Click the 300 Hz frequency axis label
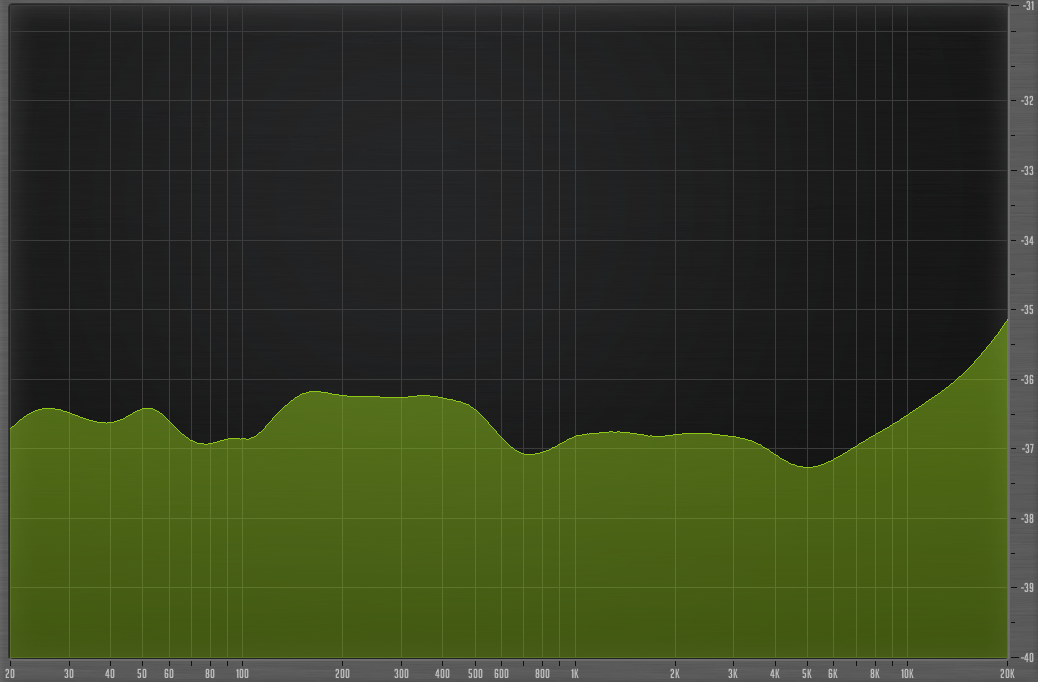Screen dimensions: 1038x682 [x=401, y=673]
